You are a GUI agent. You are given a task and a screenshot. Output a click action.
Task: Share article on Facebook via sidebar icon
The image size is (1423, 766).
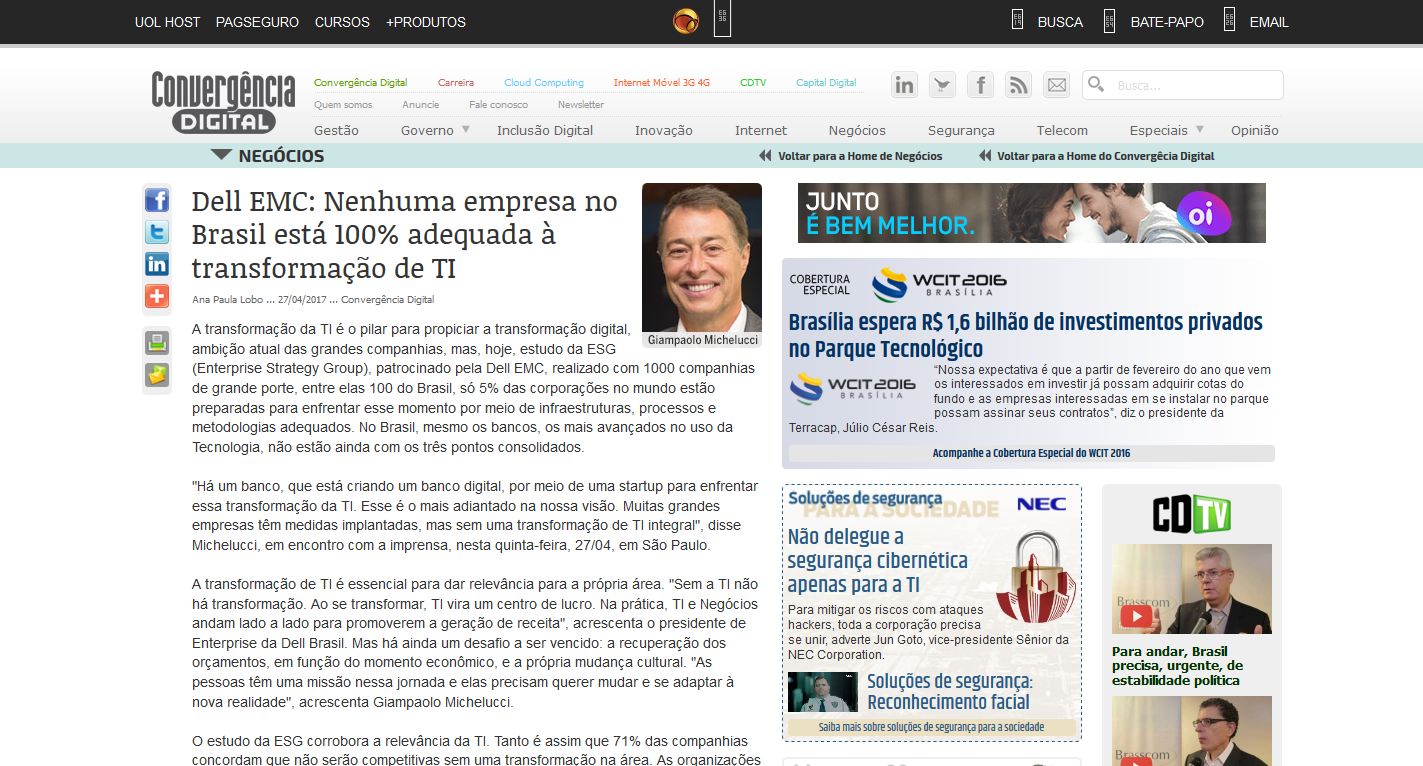(x=157, y=200)
